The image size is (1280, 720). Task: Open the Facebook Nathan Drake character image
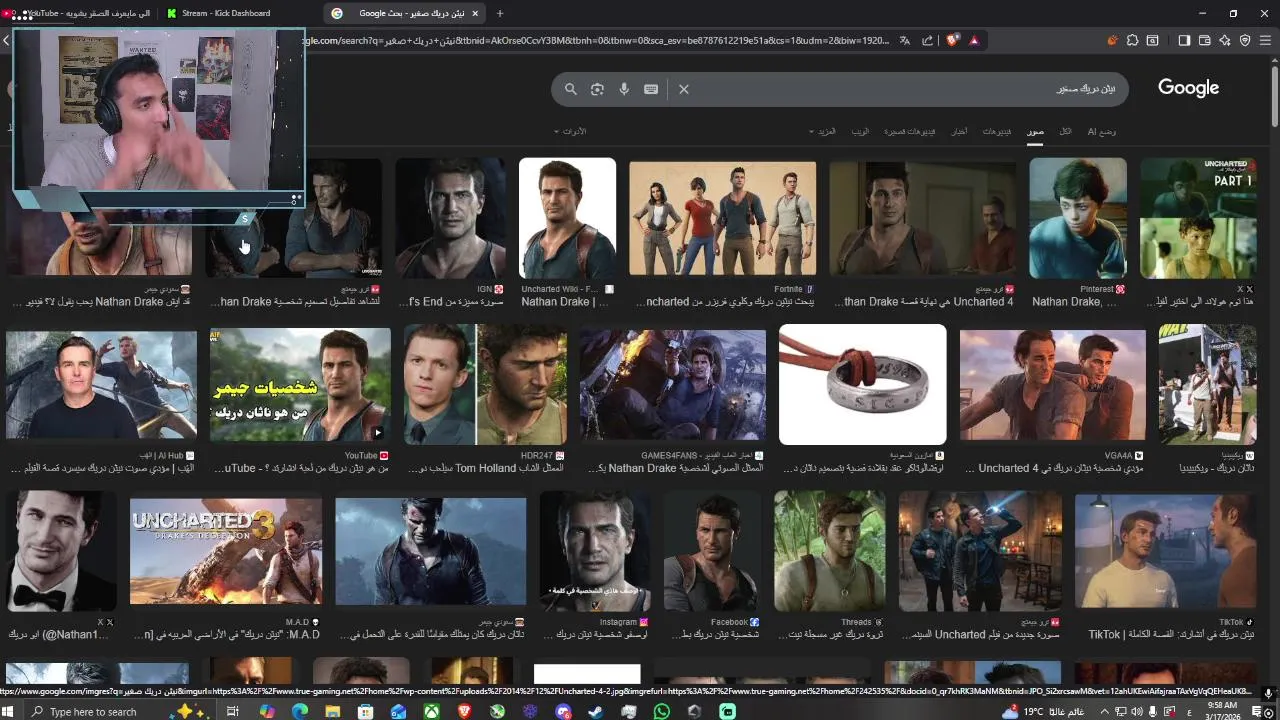(711, 551)
